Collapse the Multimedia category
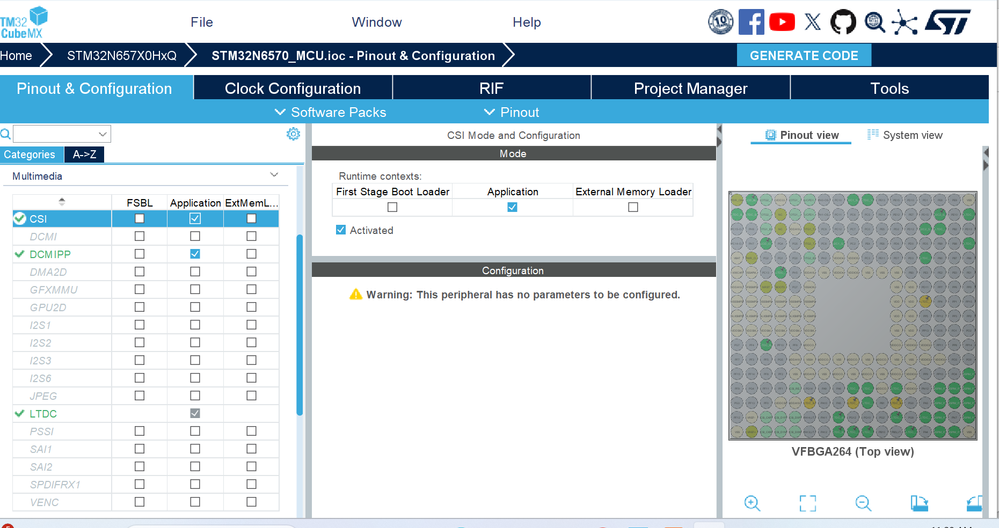The image size is (999, 528). (274, 175)
